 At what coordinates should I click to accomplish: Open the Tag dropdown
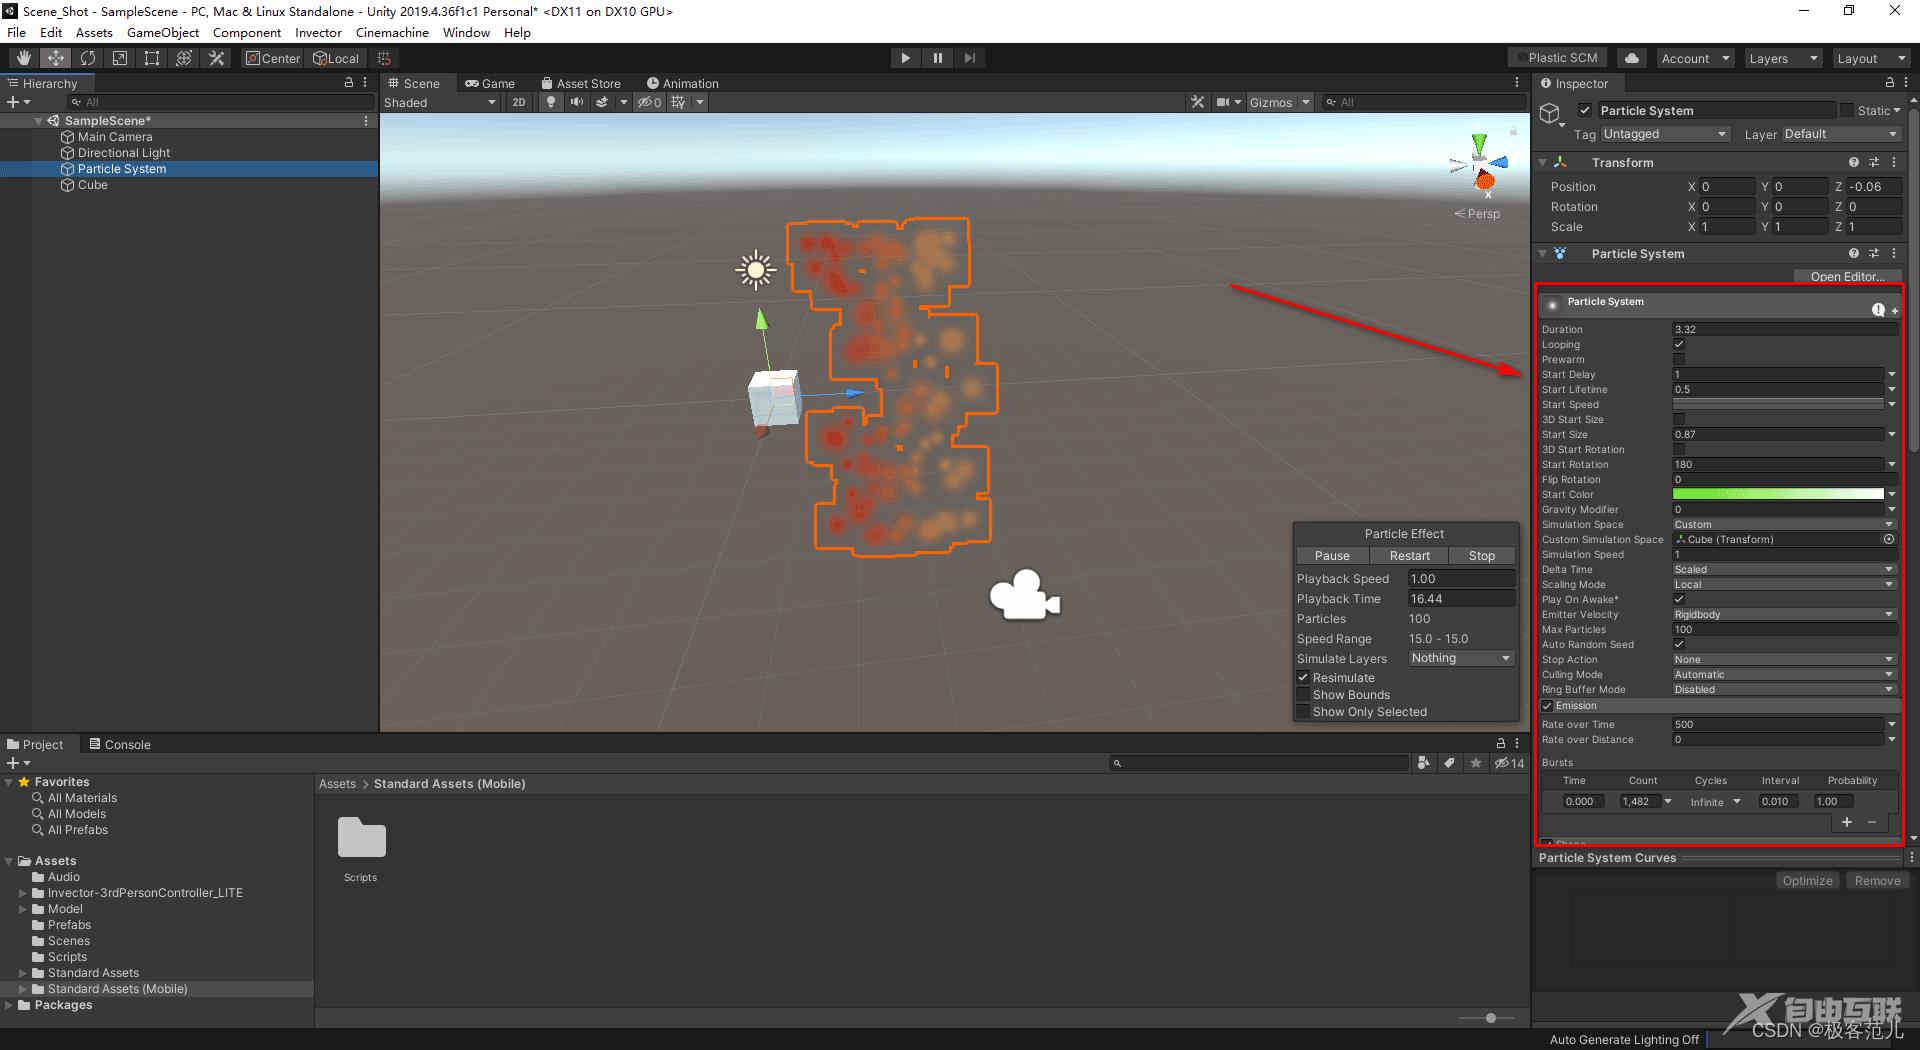[x=1664, y=134]
